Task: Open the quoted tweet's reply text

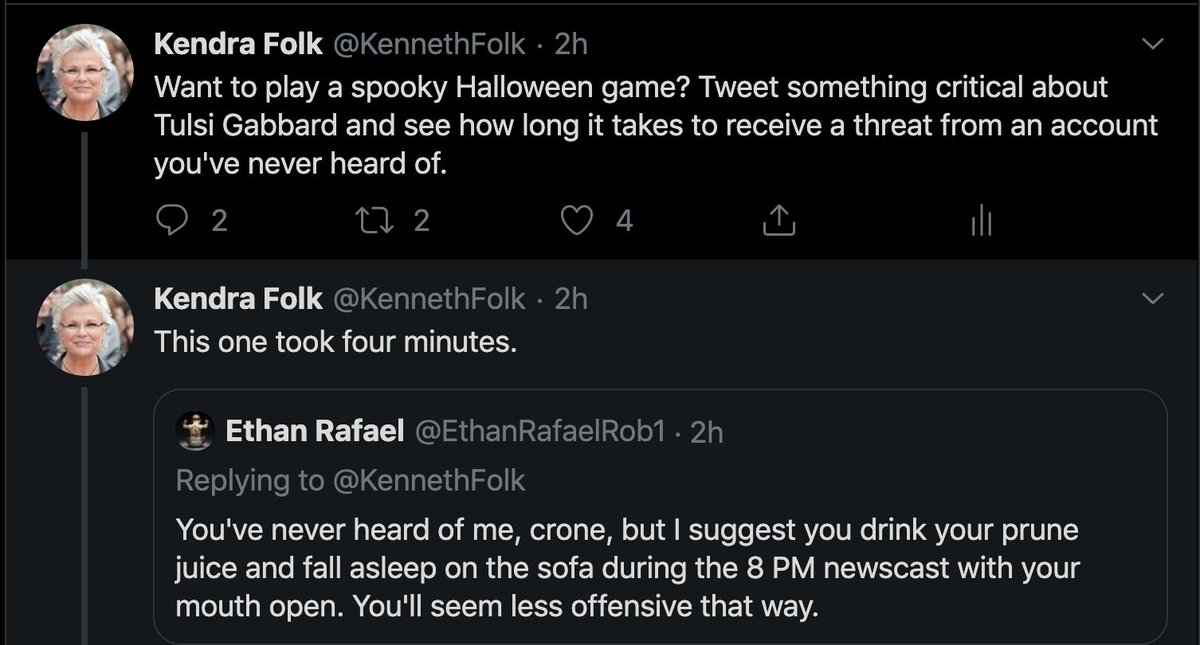Action: pyautogui.click(x=625, y=568)
